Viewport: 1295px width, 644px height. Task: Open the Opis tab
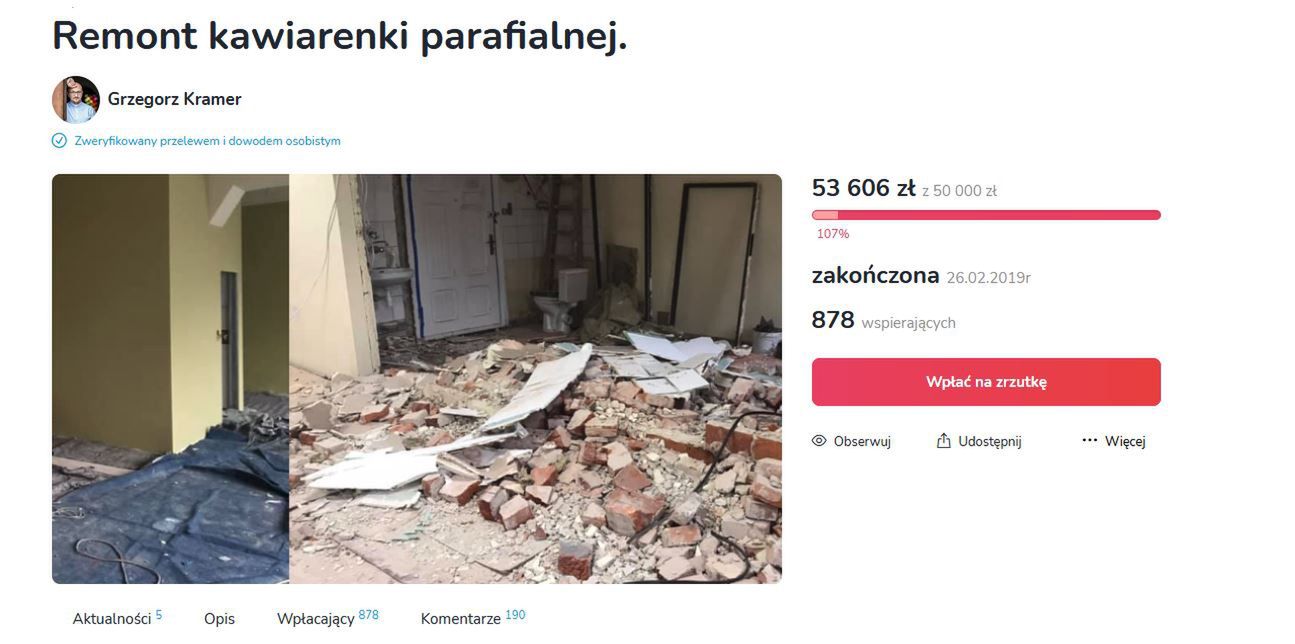coord(219,619)
